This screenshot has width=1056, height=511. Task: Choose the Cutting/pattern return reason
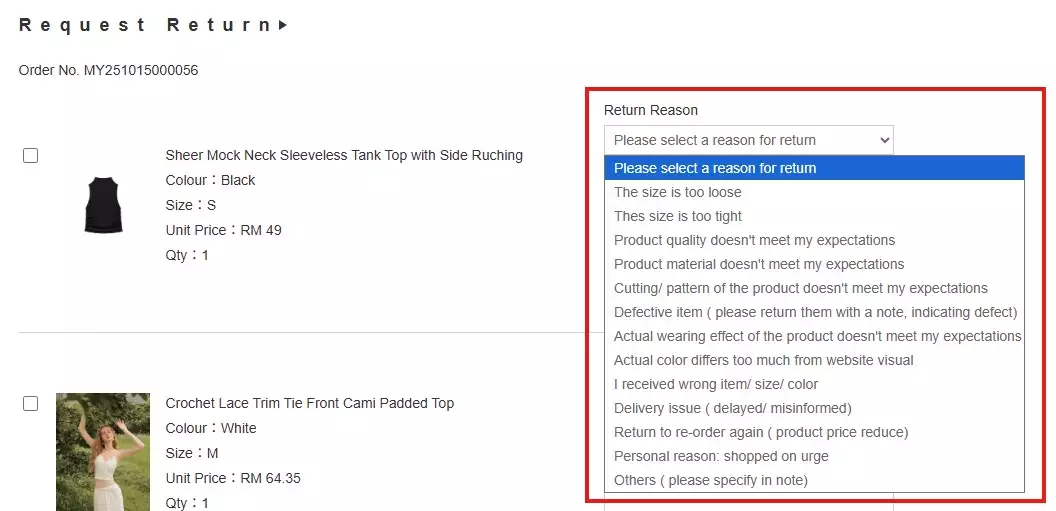800,288
